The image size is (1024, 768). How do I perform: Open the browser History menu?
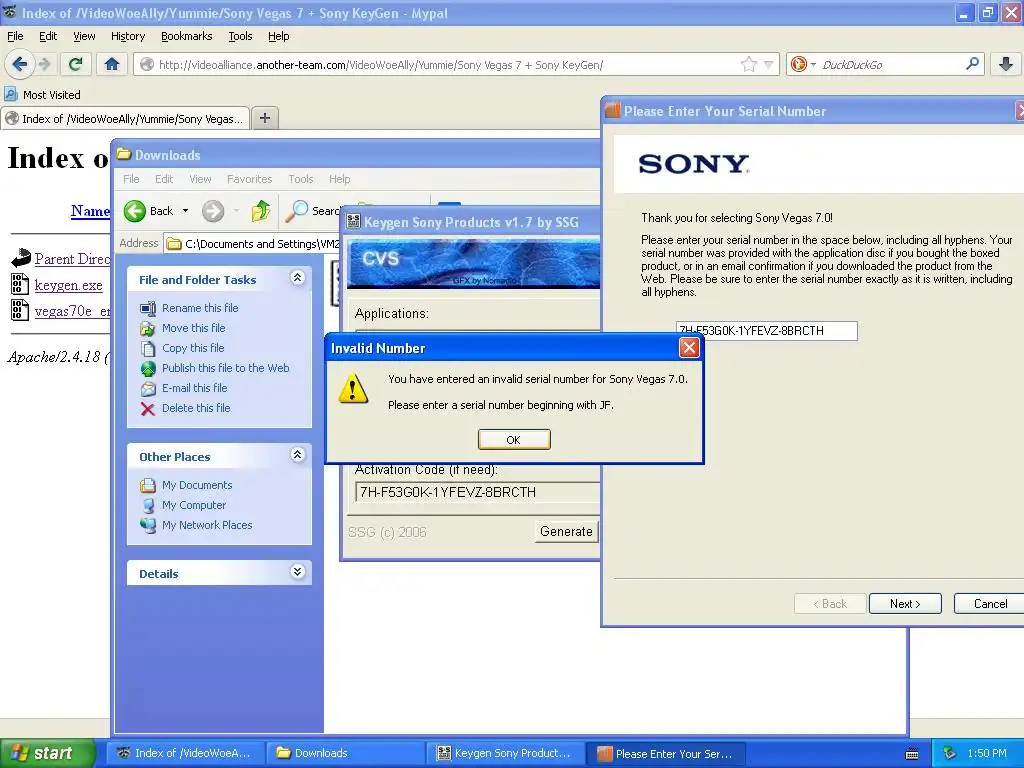pos(127,36)
